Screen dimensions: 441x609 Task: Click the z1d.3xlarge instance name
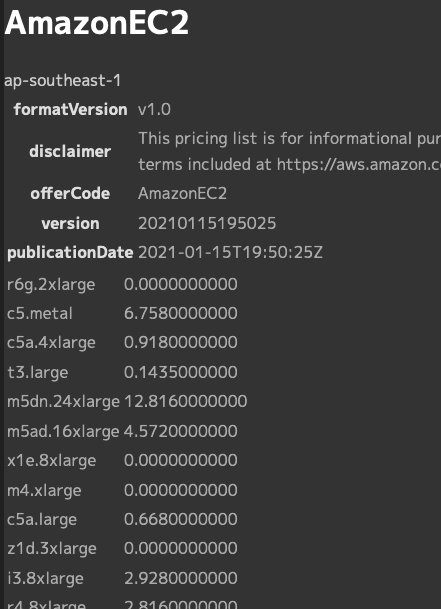pos(52,548)
